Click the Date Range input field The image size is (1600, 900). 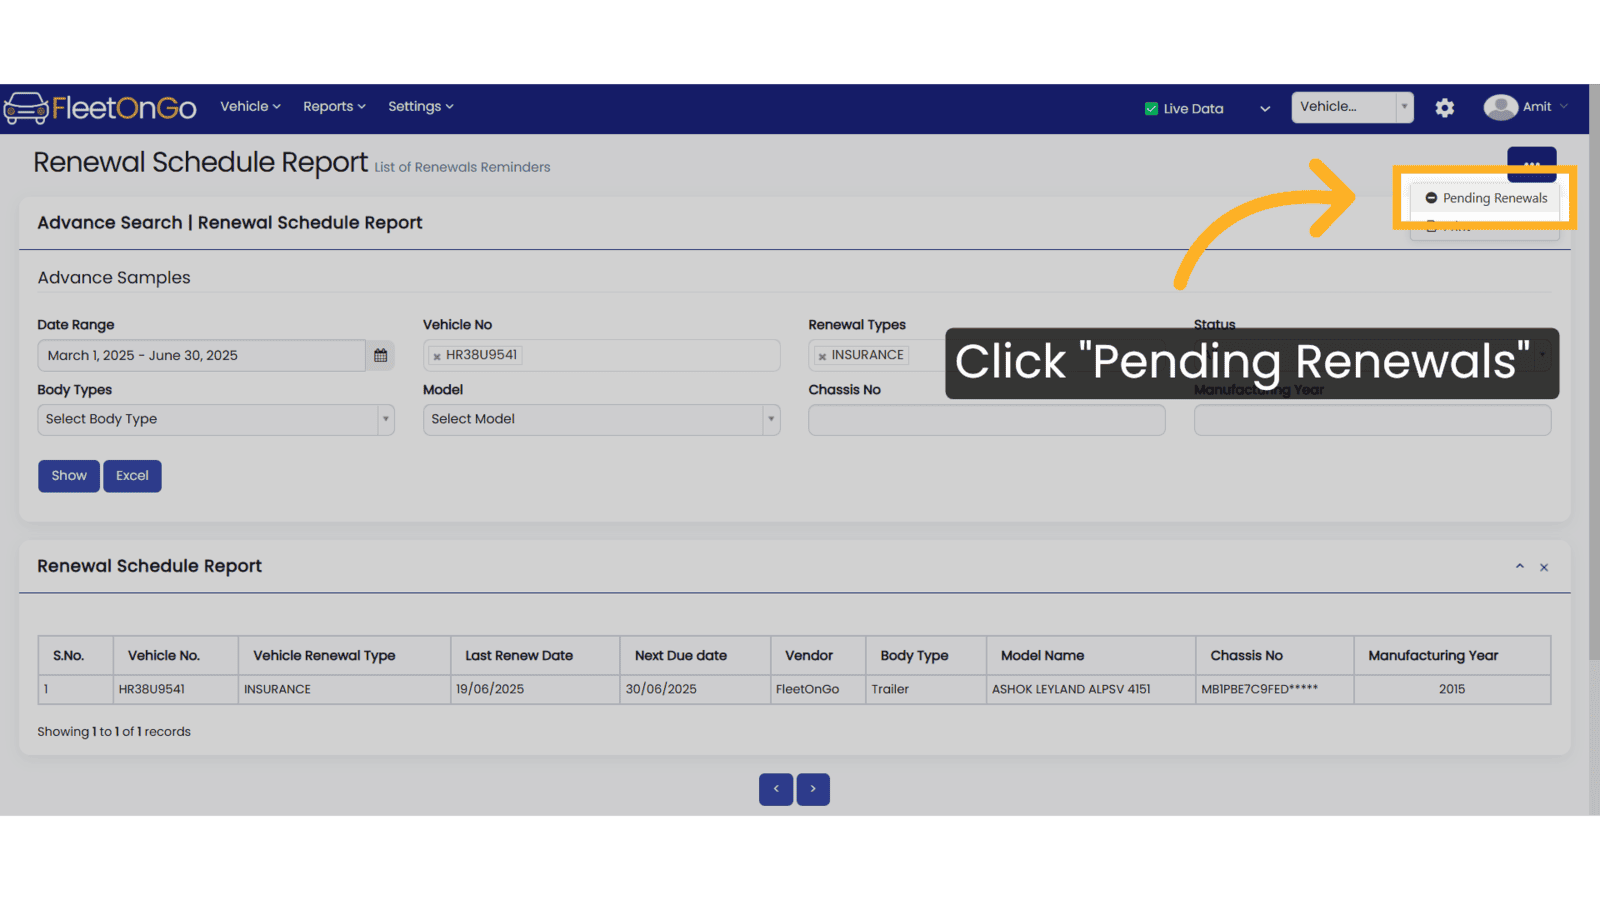point(202,355)
